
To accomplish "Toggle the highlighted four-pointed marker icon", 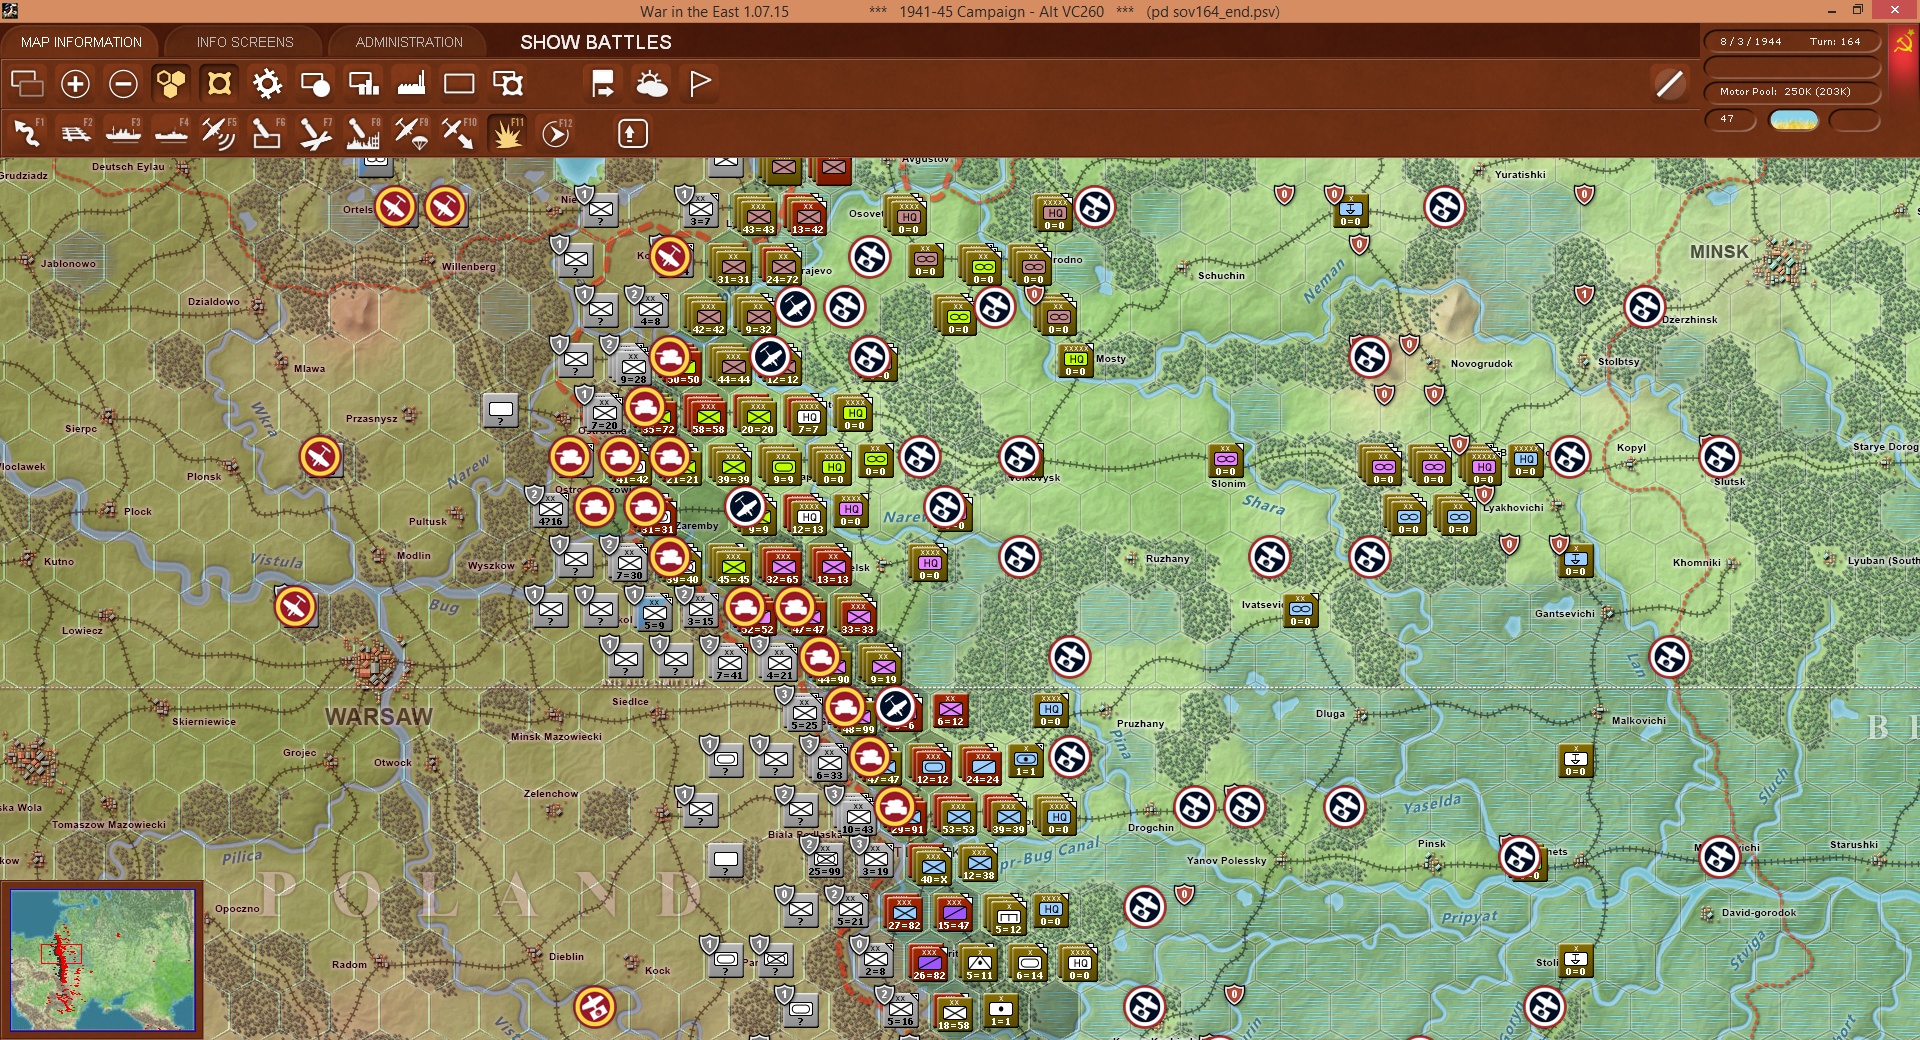I will coord(219,84).
